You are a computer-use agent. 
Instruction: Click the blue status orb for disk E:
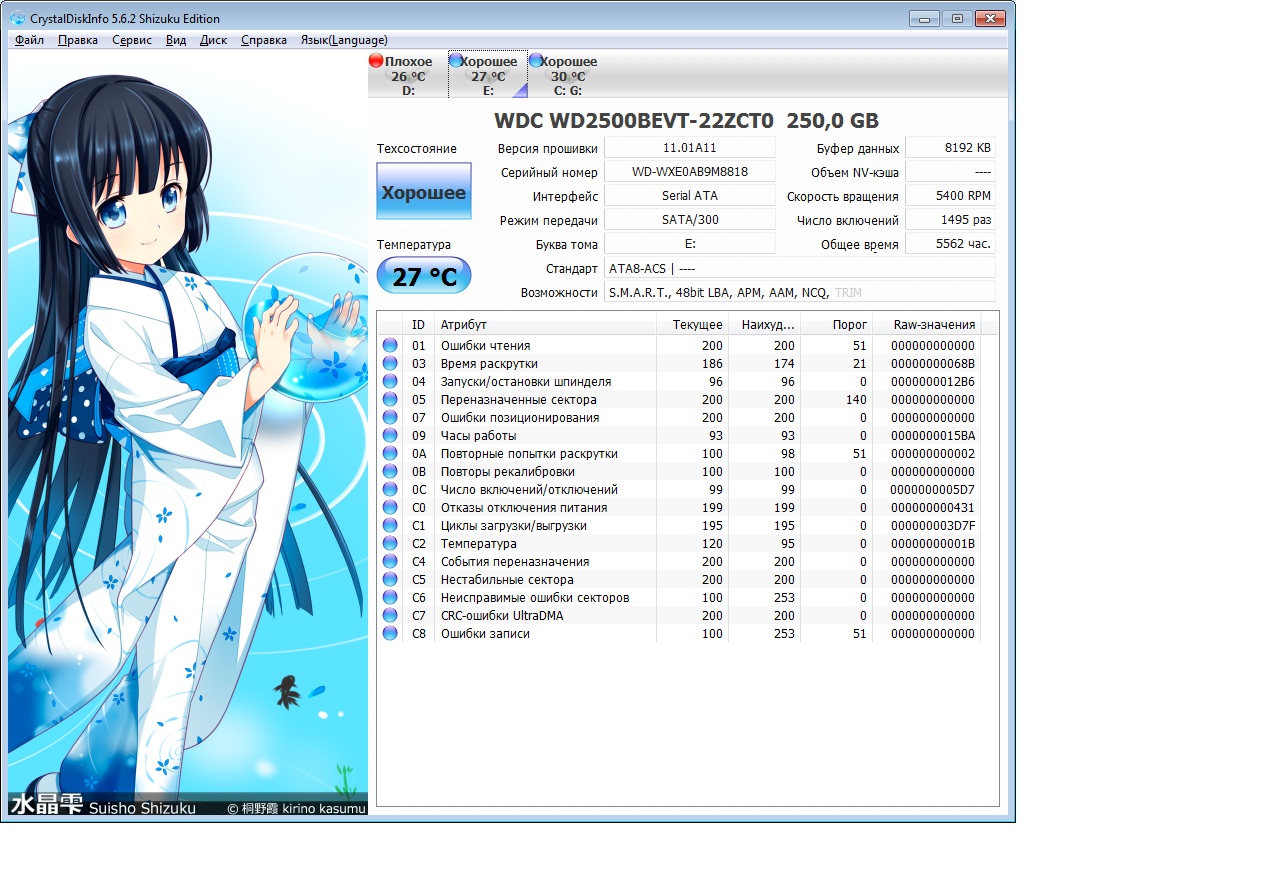click(456, 61)
